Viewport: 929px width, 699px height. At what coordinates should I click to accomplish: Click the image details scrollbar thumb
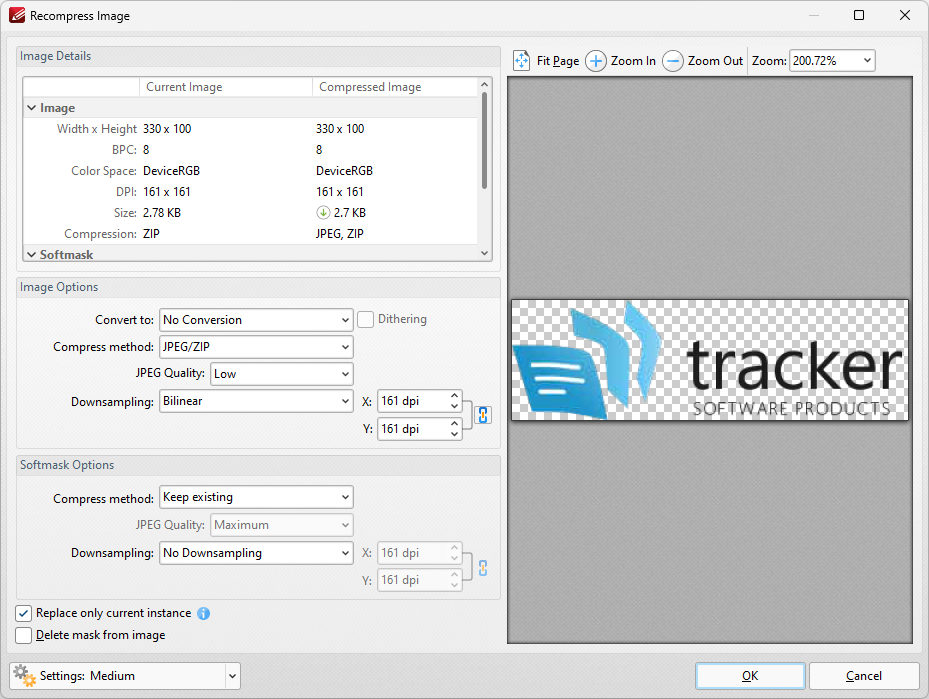485,141
